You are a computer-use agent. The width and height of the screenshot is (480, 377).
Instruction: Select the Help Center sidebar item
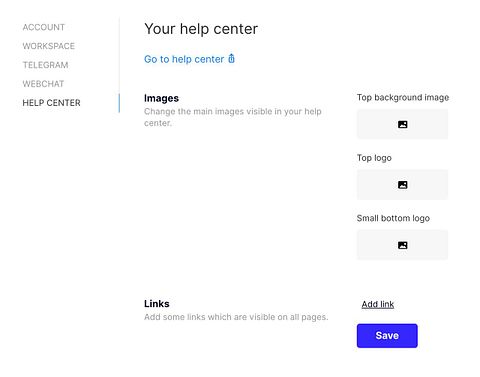coord(51,103)
